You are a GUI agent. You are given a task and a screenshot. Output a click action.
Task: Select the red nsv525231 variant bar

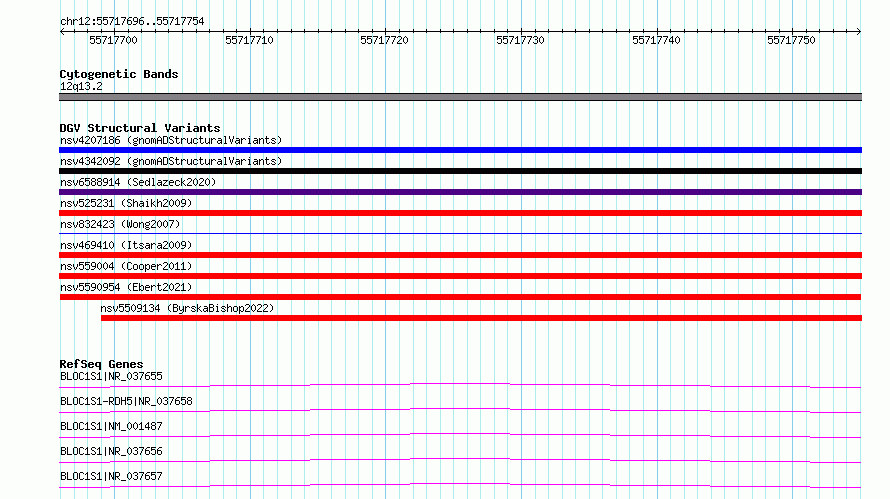tap(460, 213)
